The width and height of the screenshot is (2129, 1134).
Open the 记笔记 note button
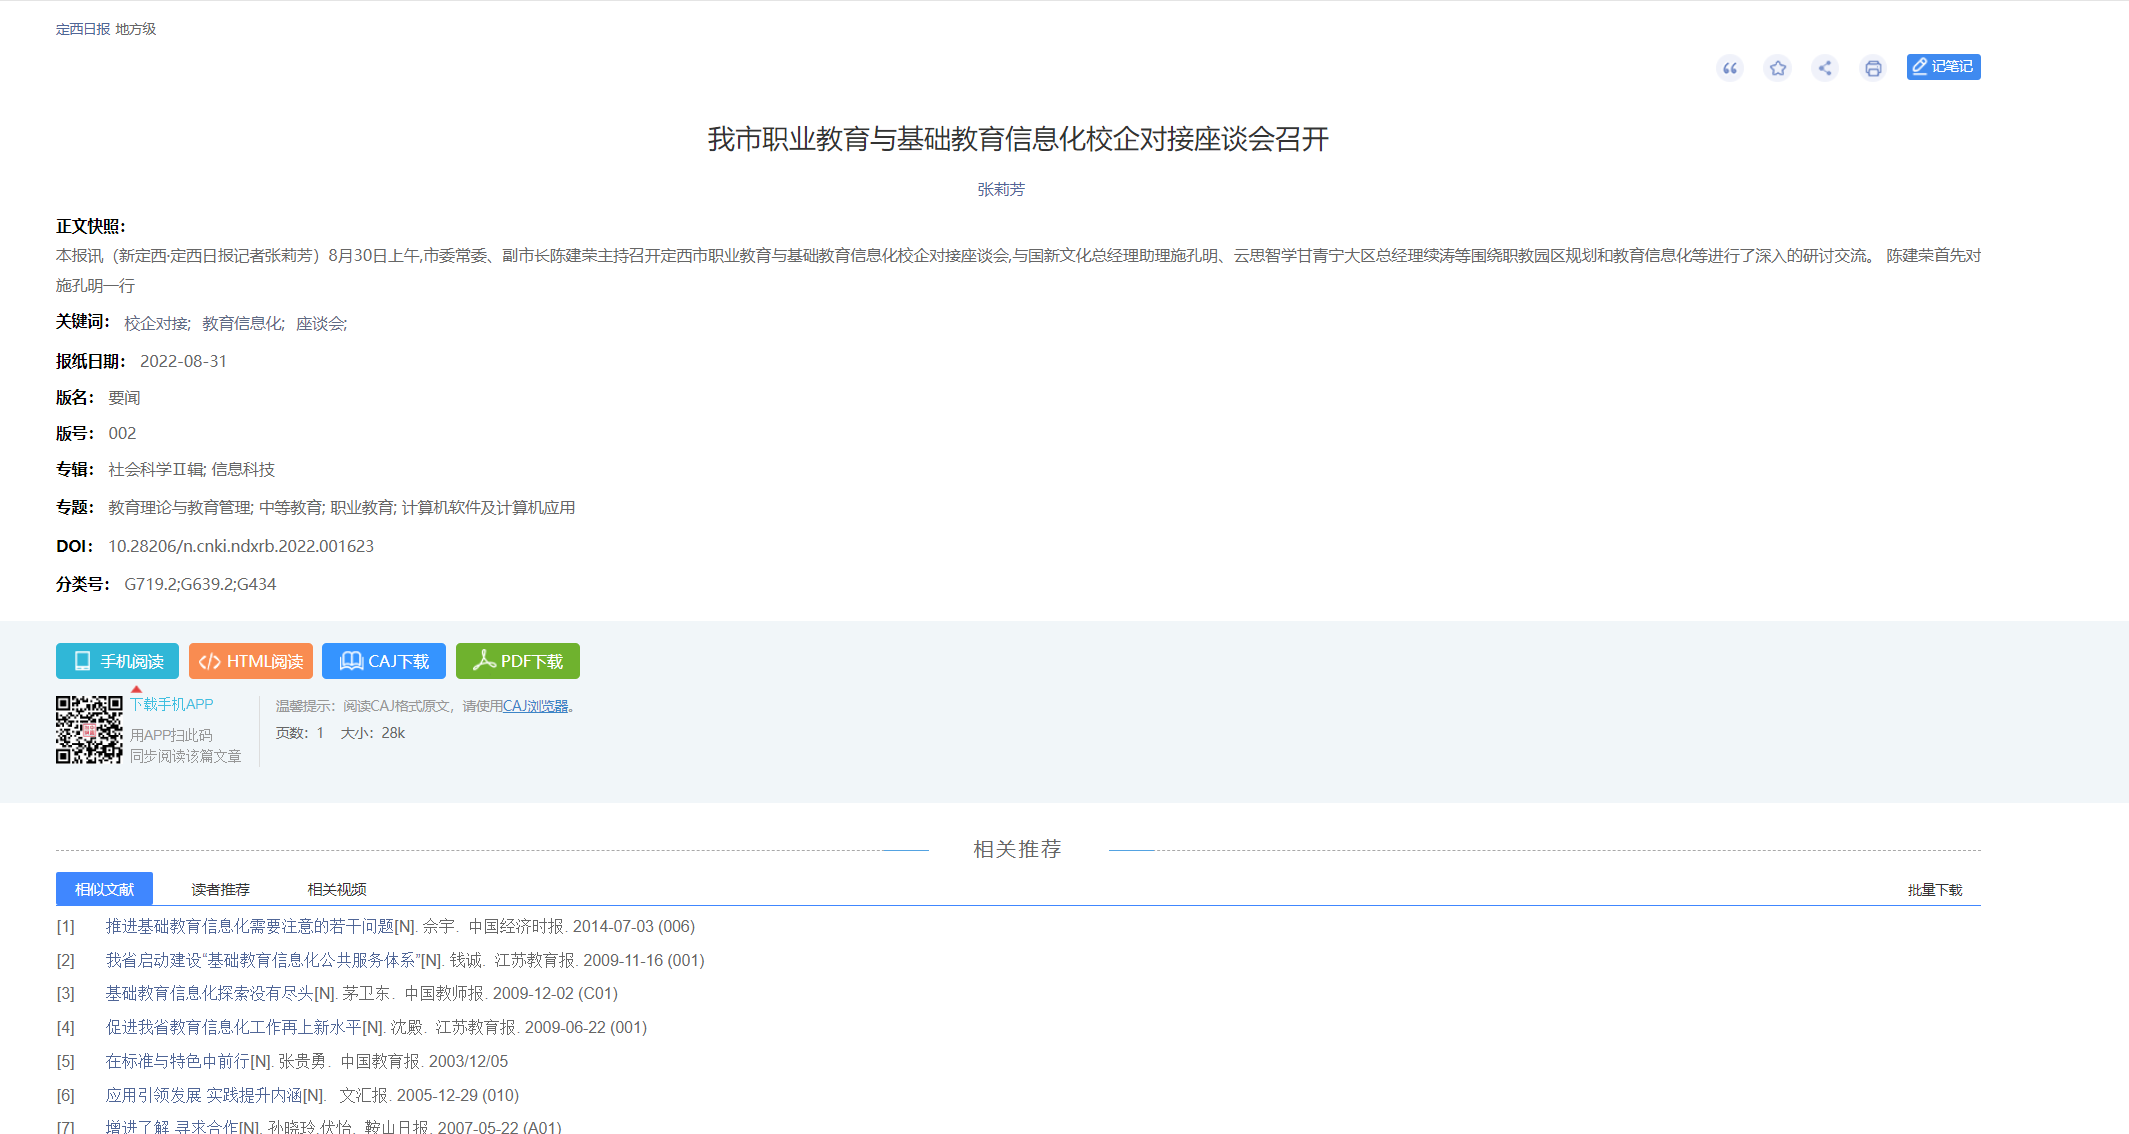point(1942,67)
